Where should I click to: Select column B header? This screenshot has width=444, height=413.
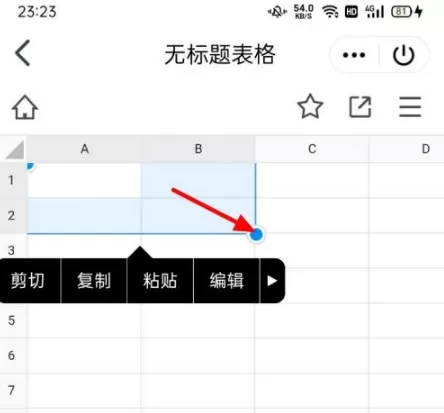point(198,149)
